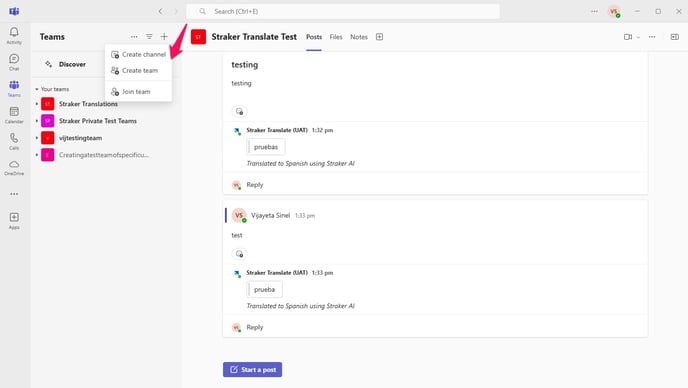Screen dimensions: 688x388
Task: Add a reaction to the testing post
Action: click(x=239, y=111)
